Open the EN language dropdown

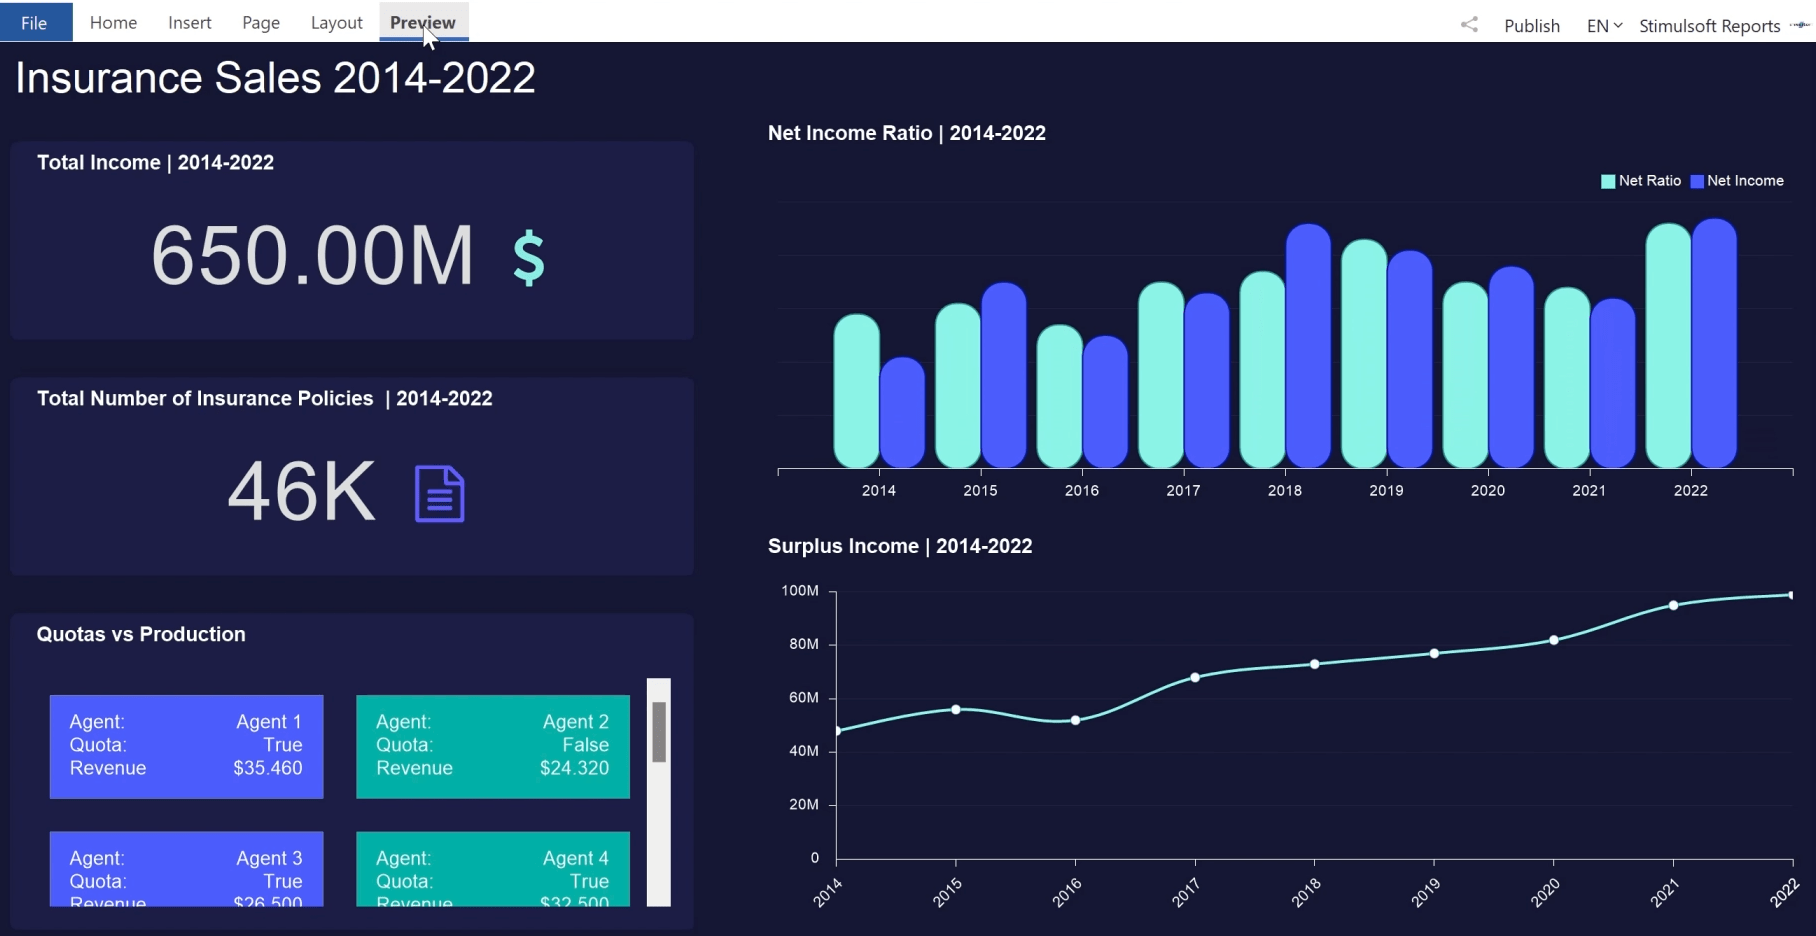click(1604, 26)
